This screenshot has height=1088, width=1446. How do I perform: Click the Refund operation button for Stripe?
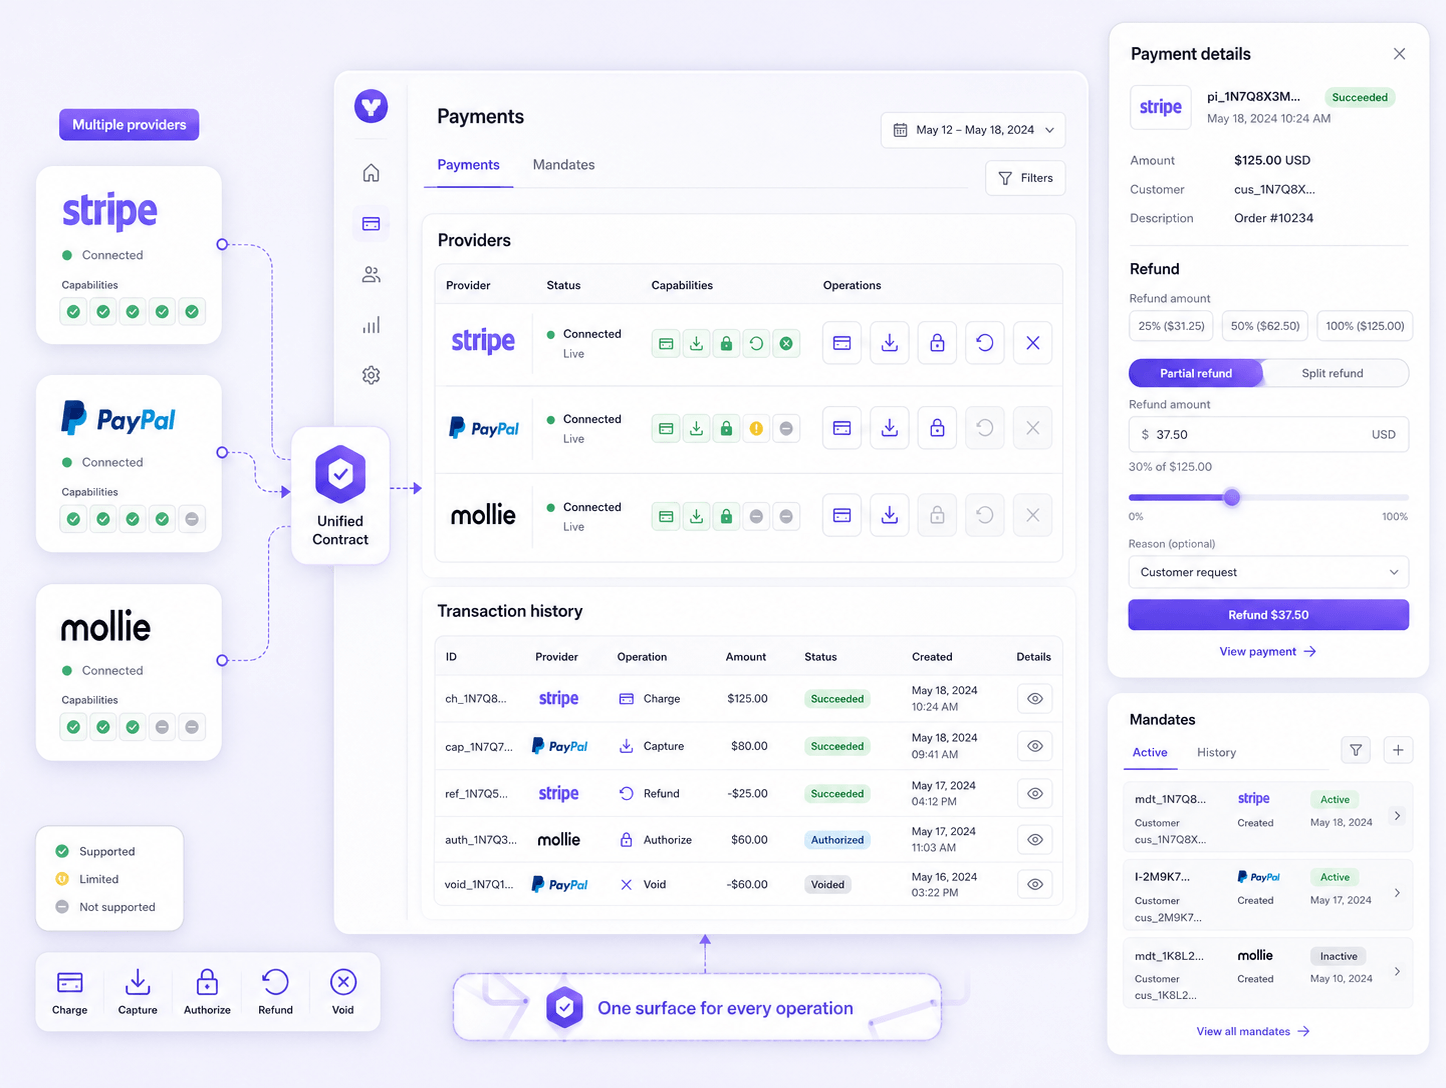[985, 343]
